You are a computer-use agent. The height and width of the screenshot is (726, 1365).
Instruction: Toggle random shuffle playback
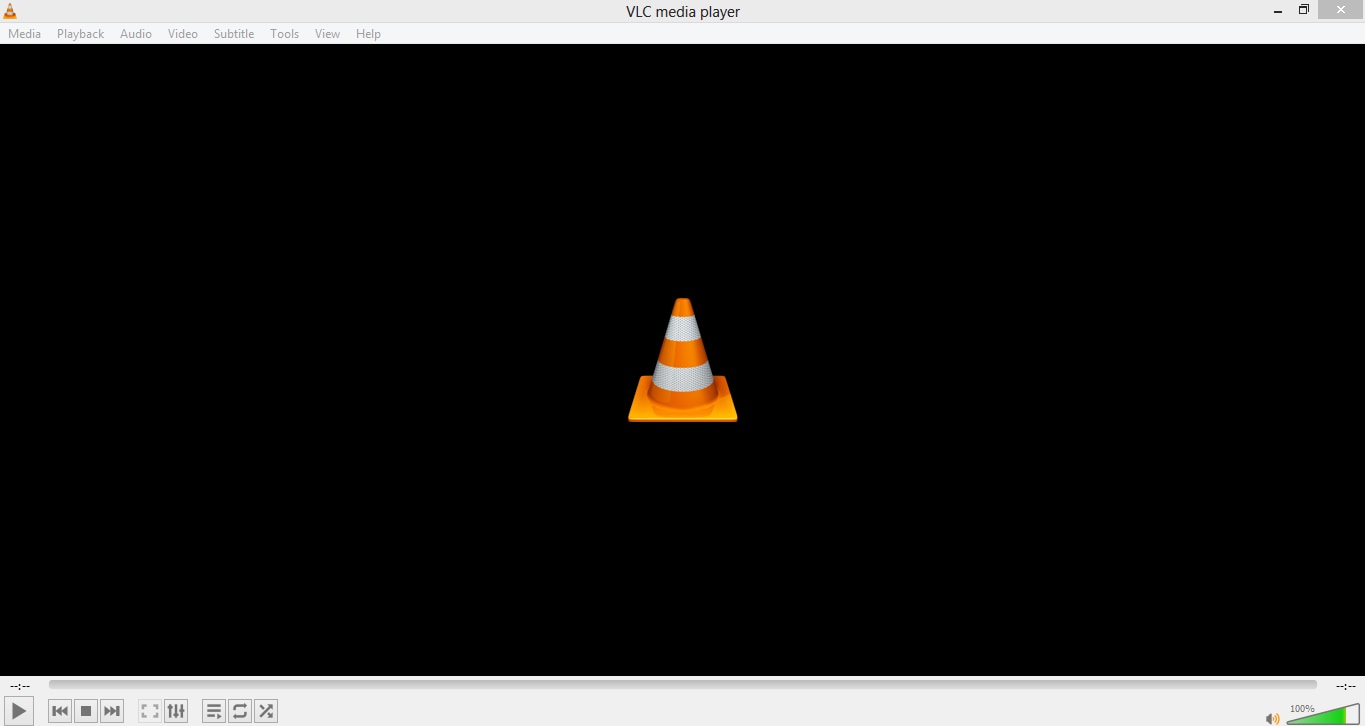[266, 711]
